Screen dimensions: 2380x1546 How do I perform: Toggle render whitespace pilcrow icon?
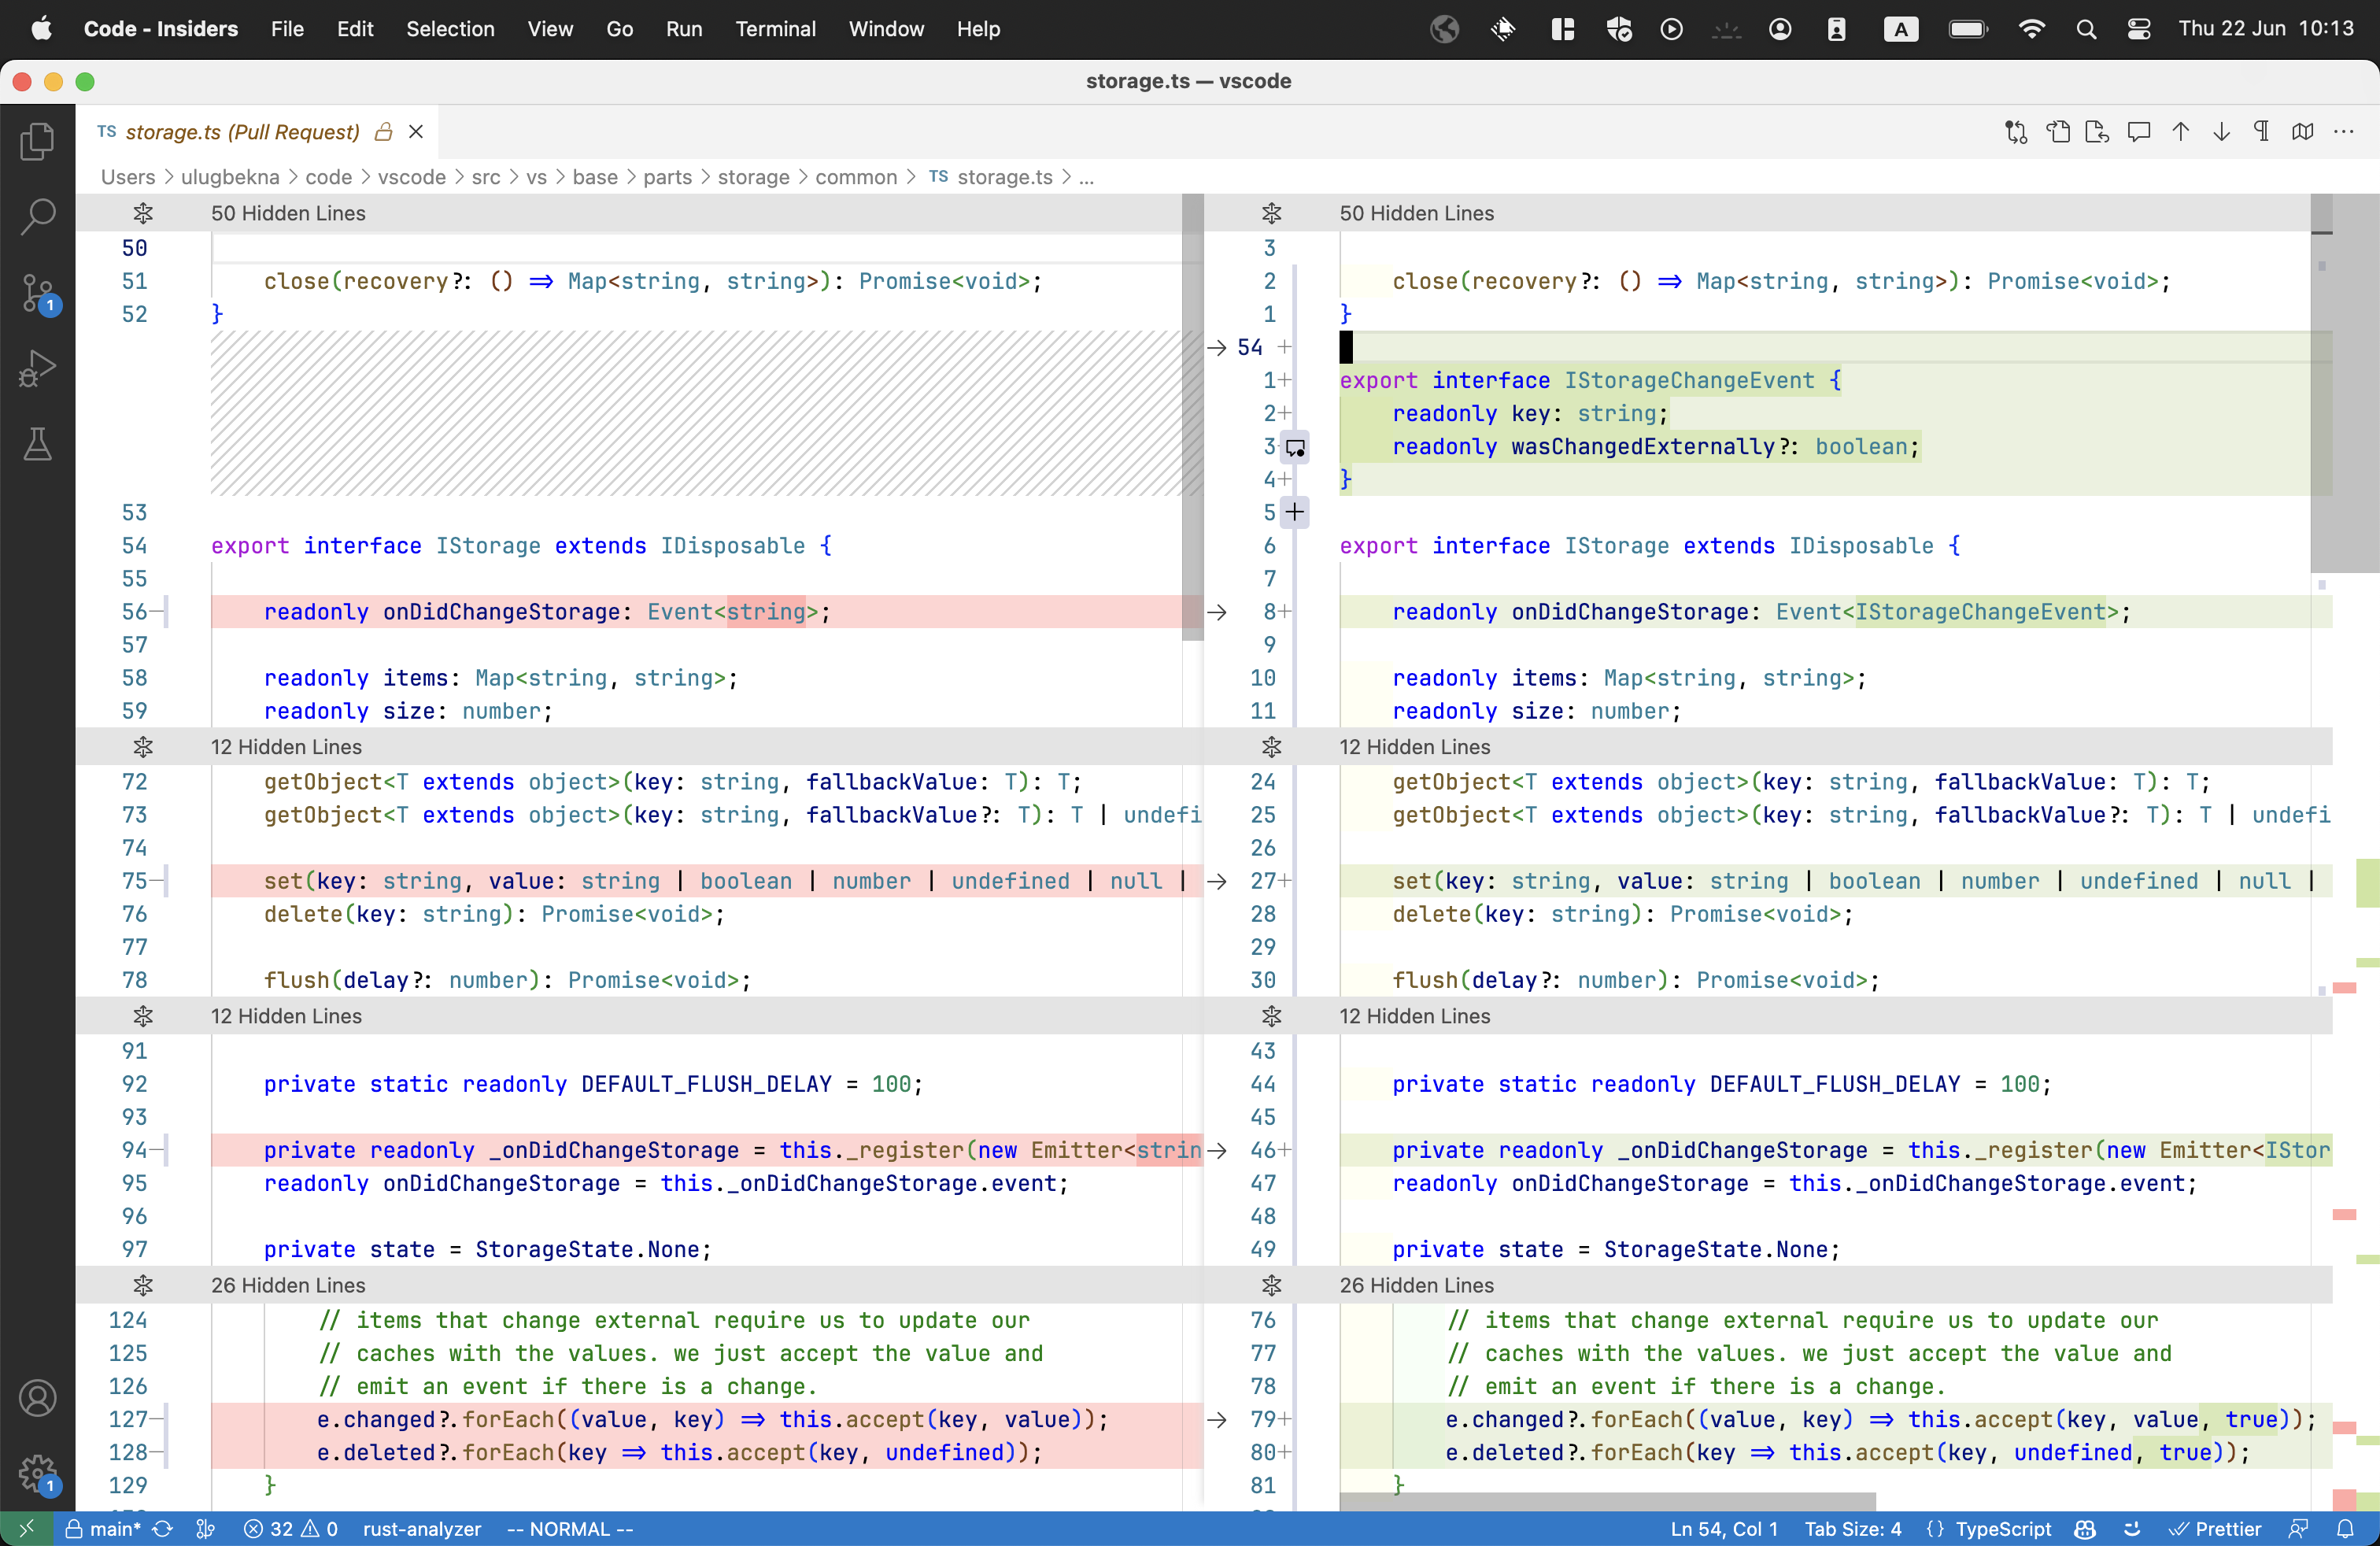pos(2261,131)
